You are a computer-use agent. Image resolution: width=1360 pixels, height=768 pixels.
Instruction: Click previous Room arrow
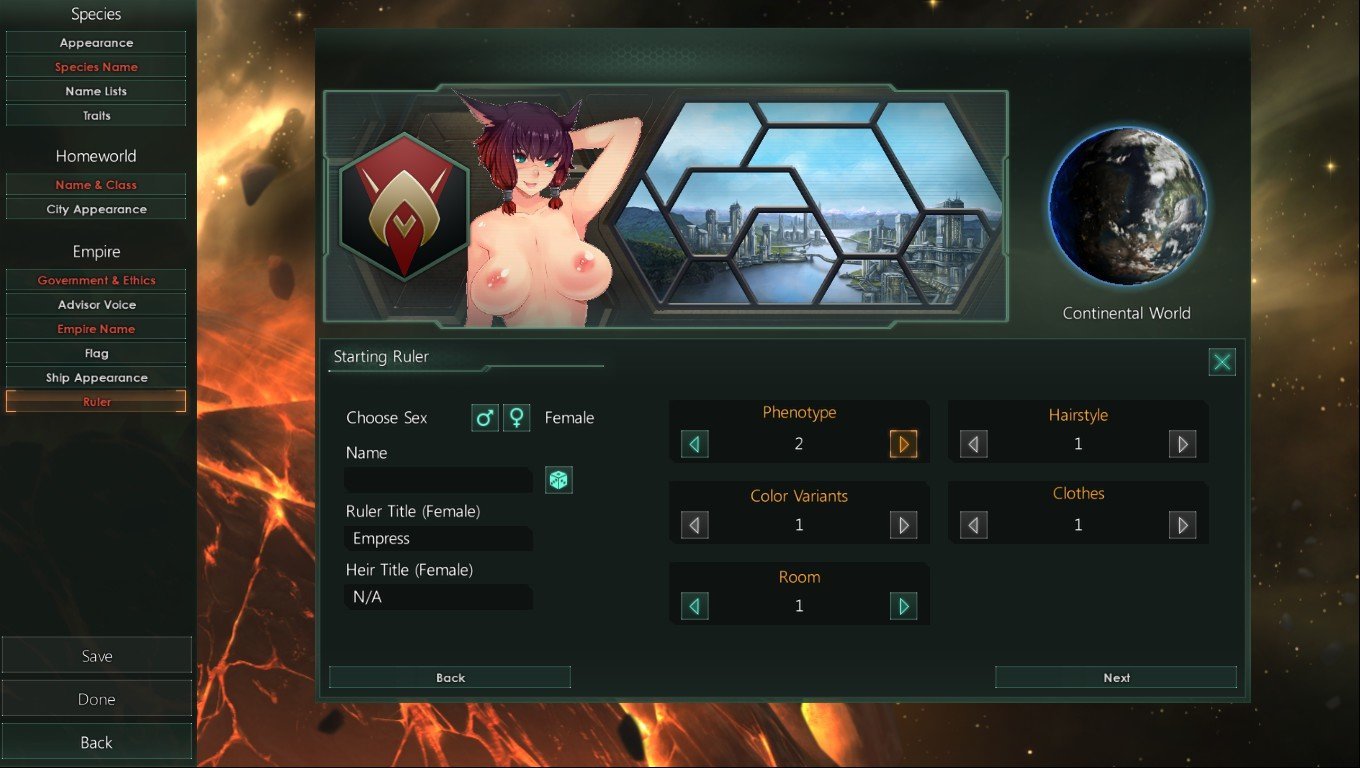695,606
